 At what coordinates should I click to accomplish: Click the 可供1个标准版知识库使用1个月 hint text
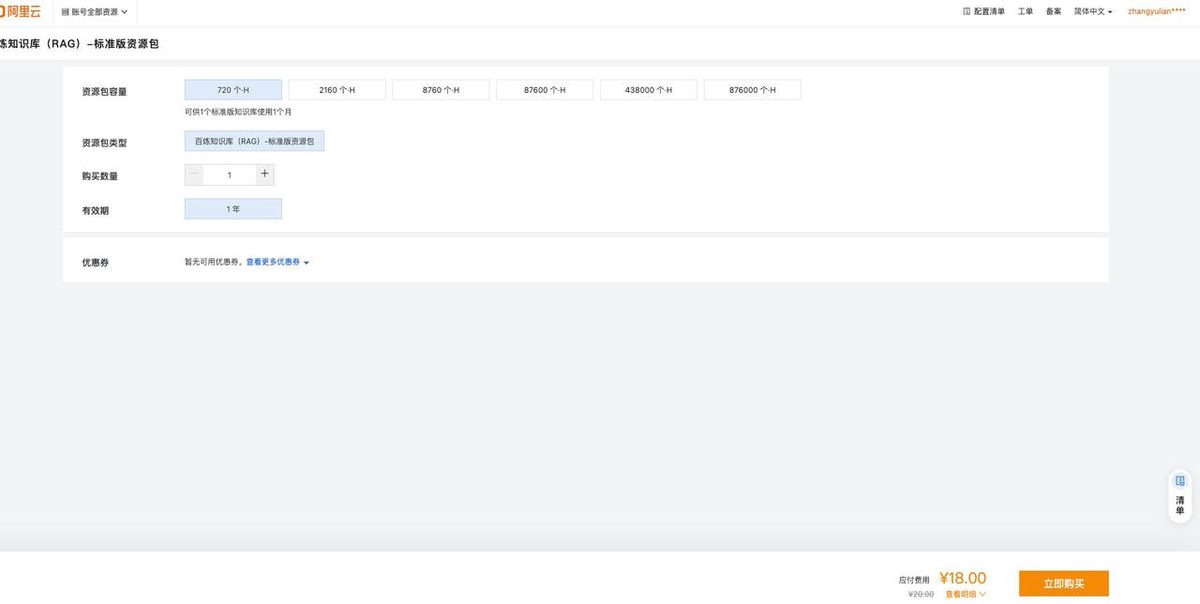click(238, 112)
